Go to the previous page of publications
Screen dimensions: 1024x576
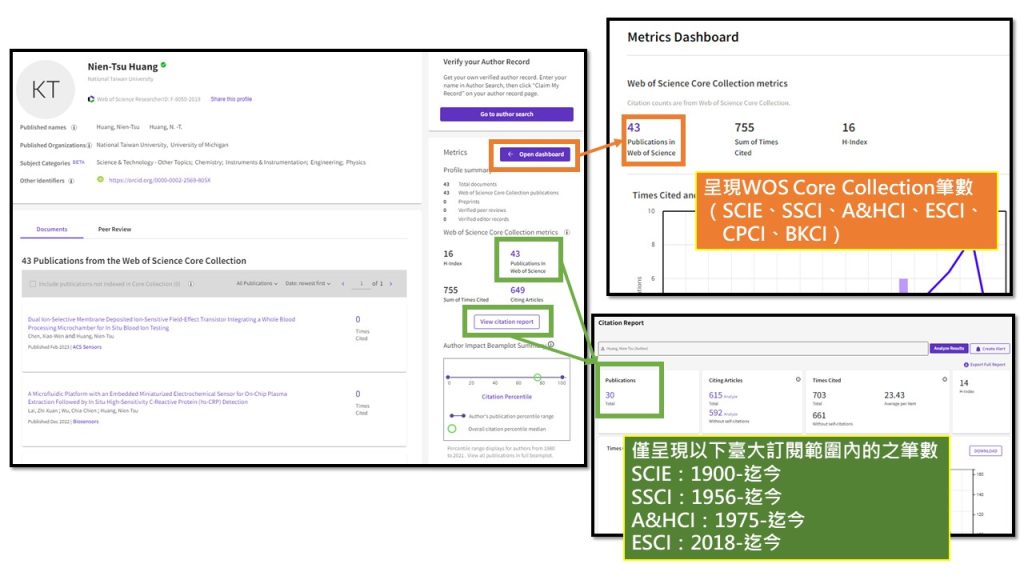coord(343,283)
